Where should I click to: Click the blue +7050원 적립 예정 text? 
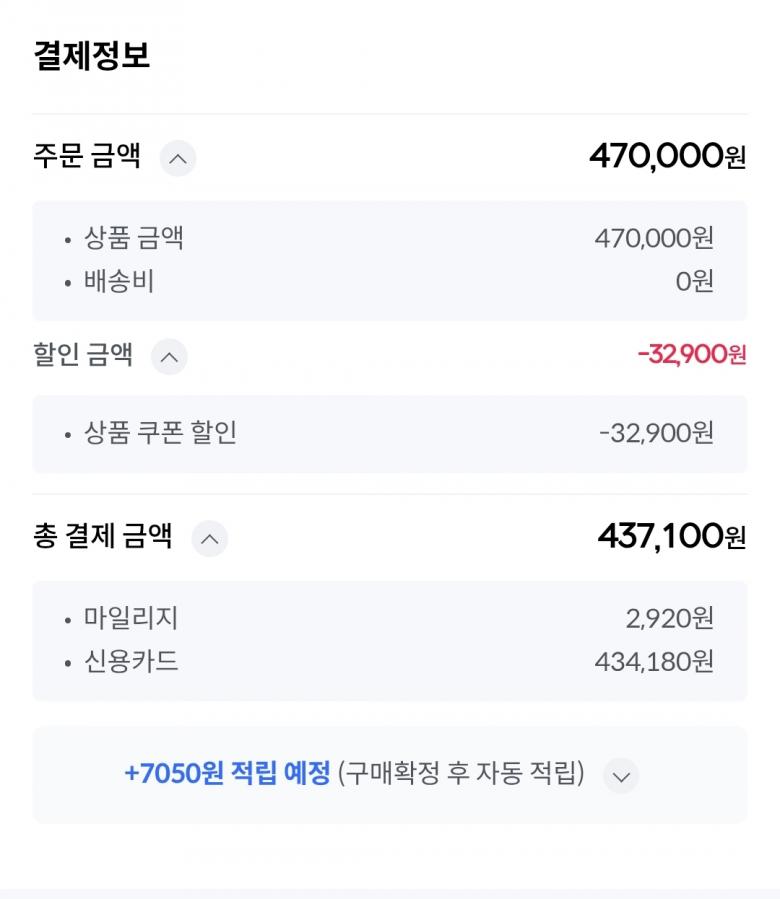pos(227,774)
